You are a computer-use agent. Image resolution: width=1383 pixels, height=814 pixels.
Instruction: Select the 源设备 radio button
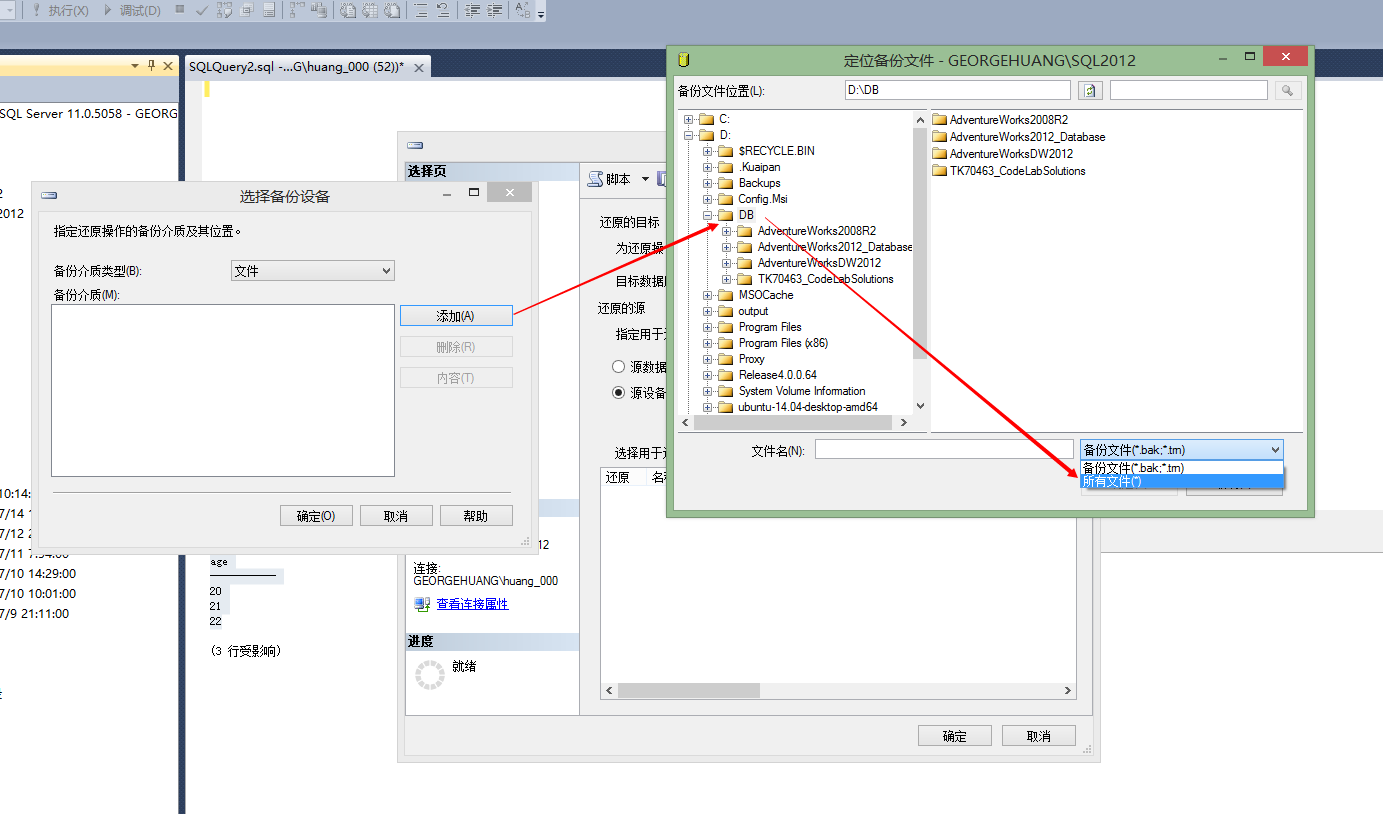pos(619,393)
